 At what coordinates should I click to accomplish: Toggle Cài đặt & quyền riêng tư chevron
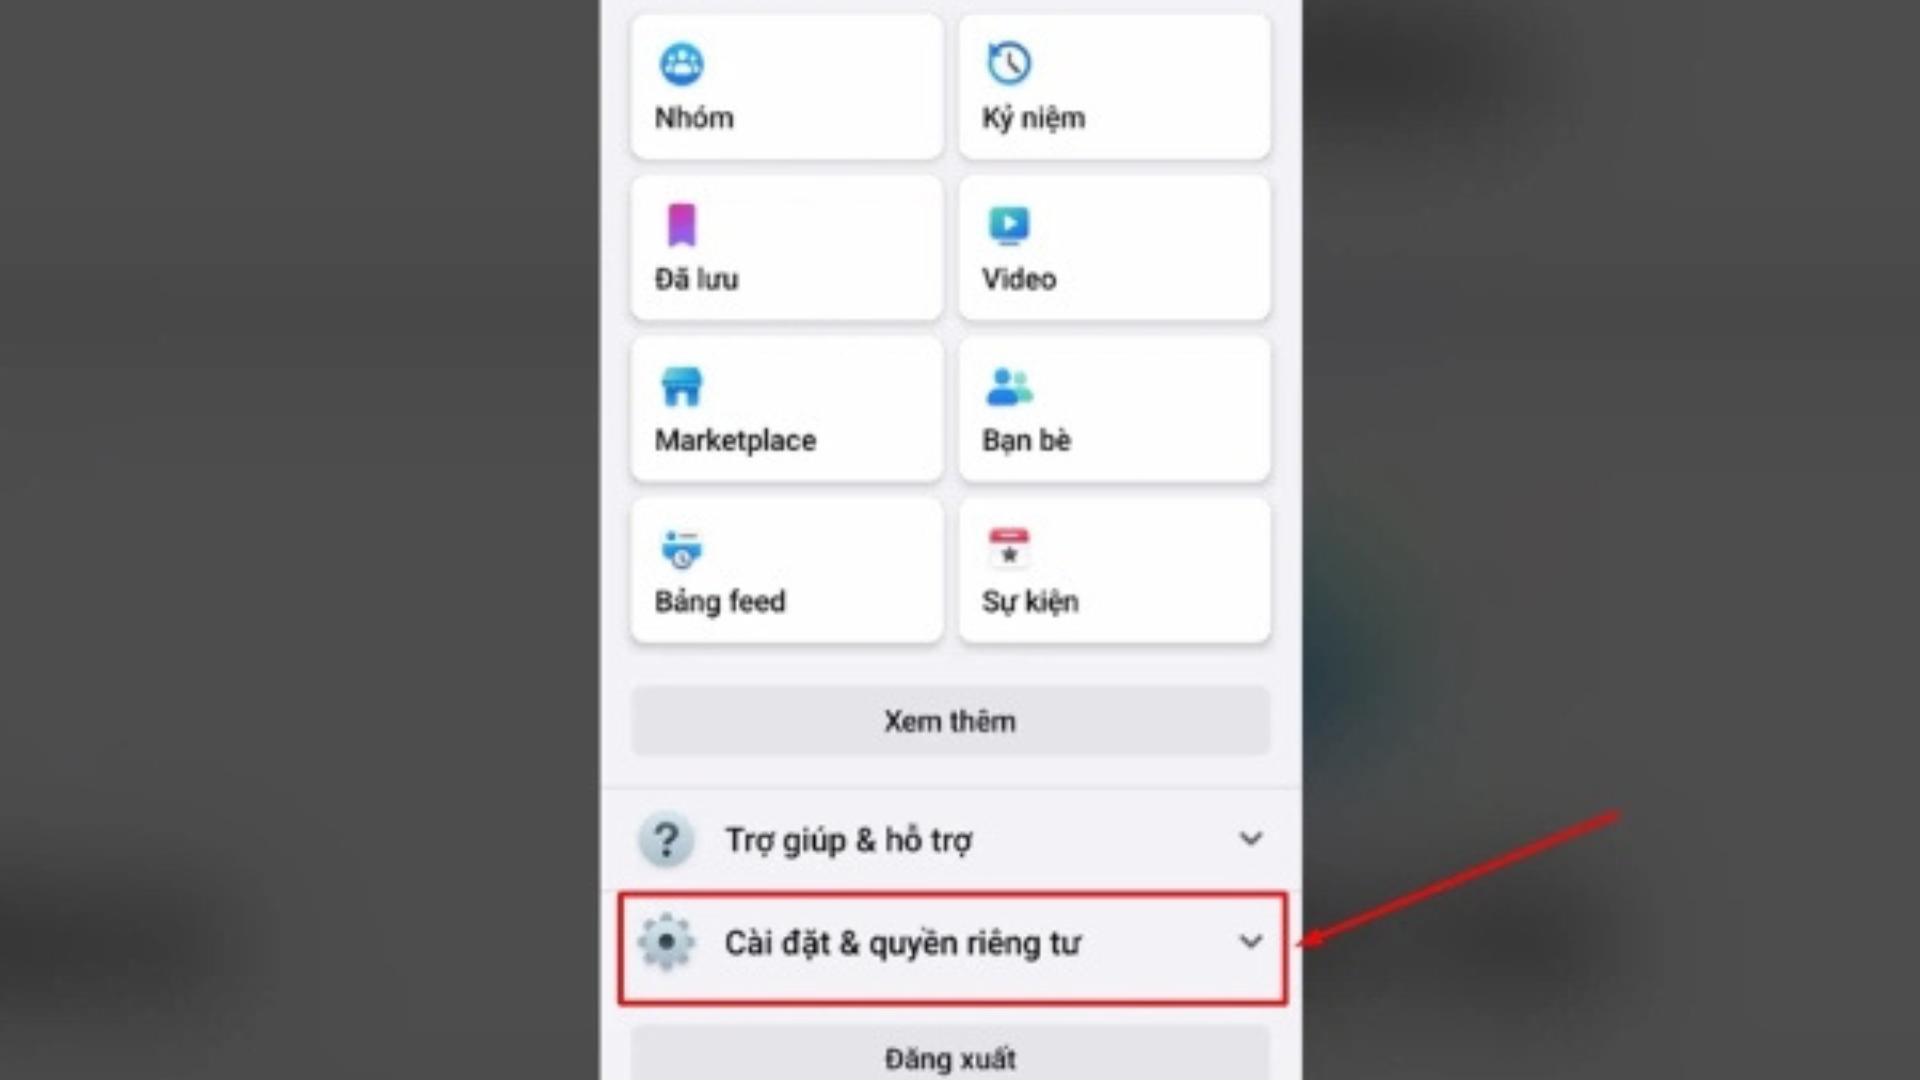(1249, 942)
